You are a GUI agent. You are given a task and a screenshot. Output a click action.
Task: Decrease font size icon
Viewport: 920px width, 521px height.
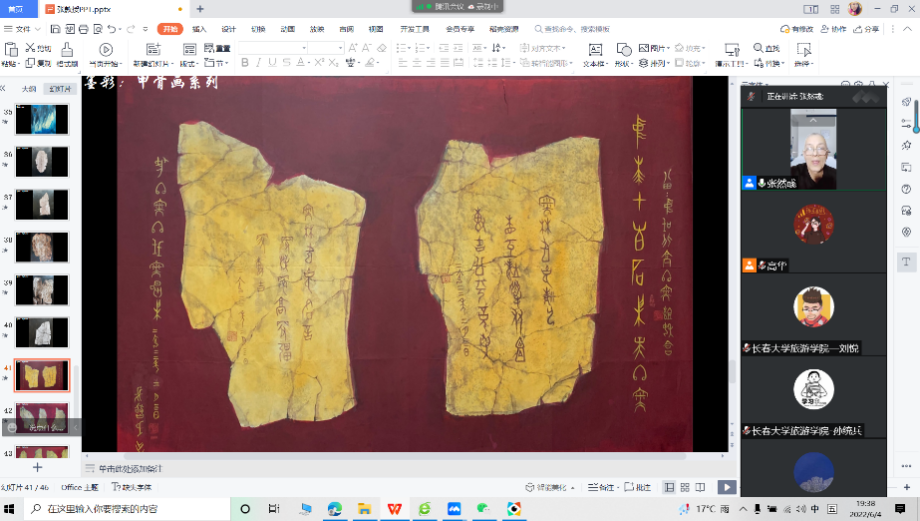[x=367, y=48]
